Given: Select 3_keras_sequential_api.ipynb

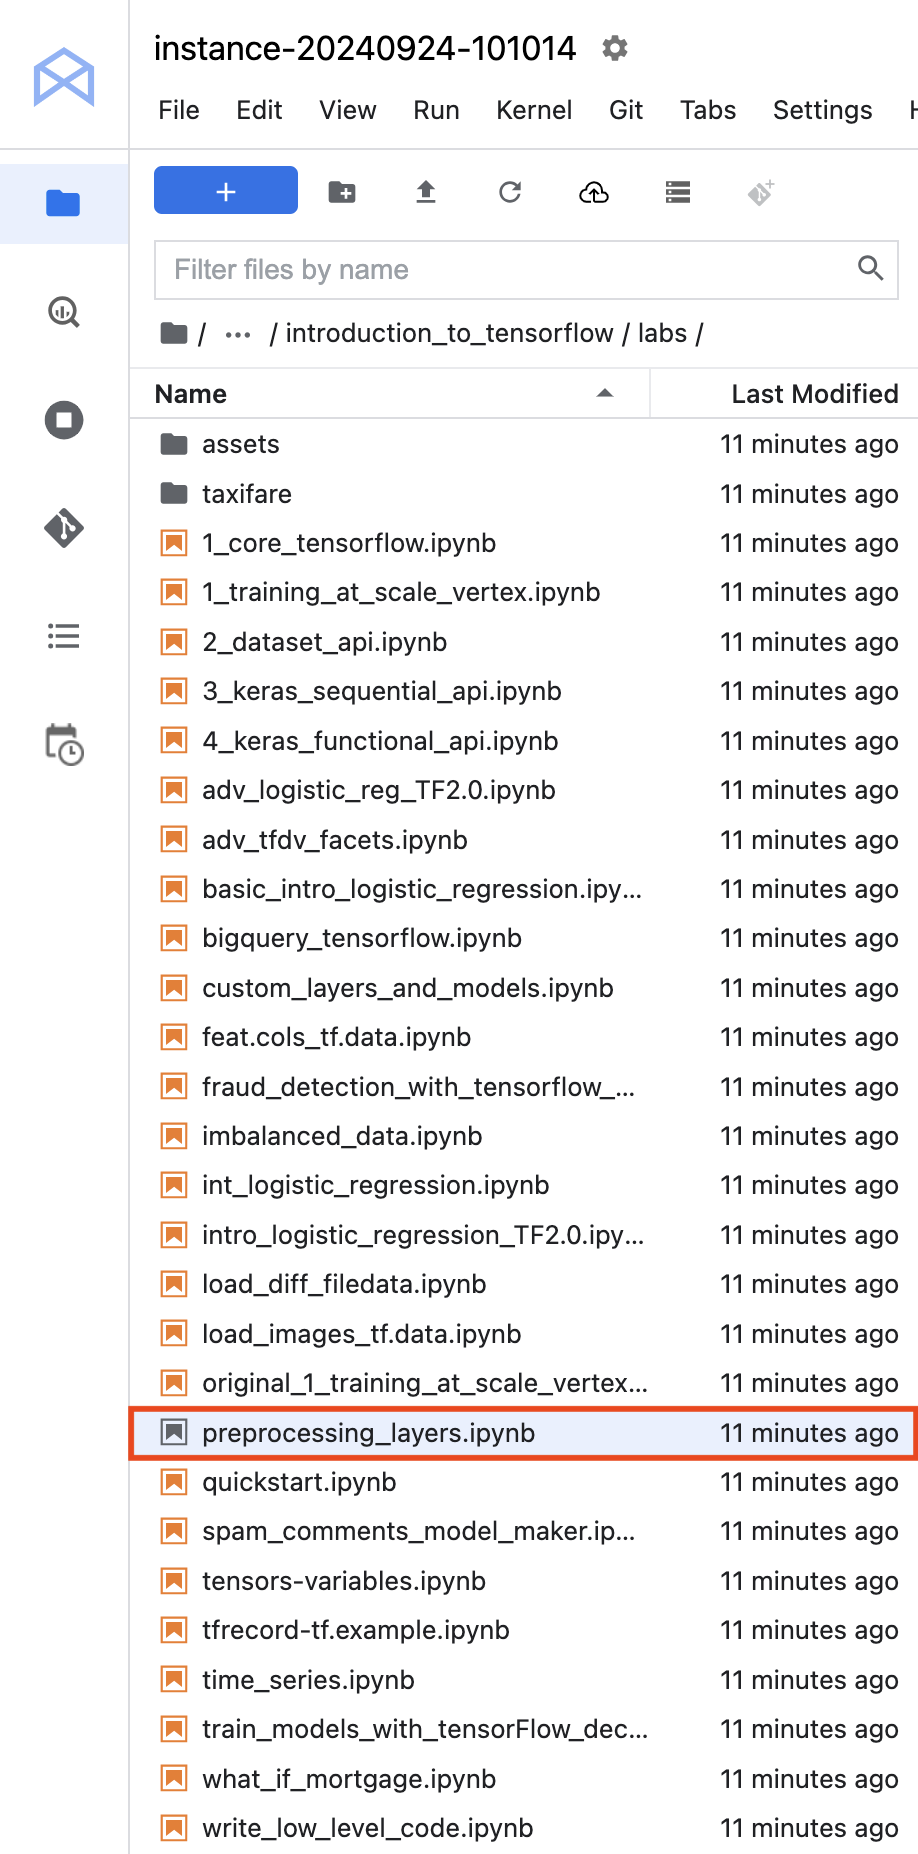Looking at the screenshot, I should pyautogui.click(x=524, y=691).
